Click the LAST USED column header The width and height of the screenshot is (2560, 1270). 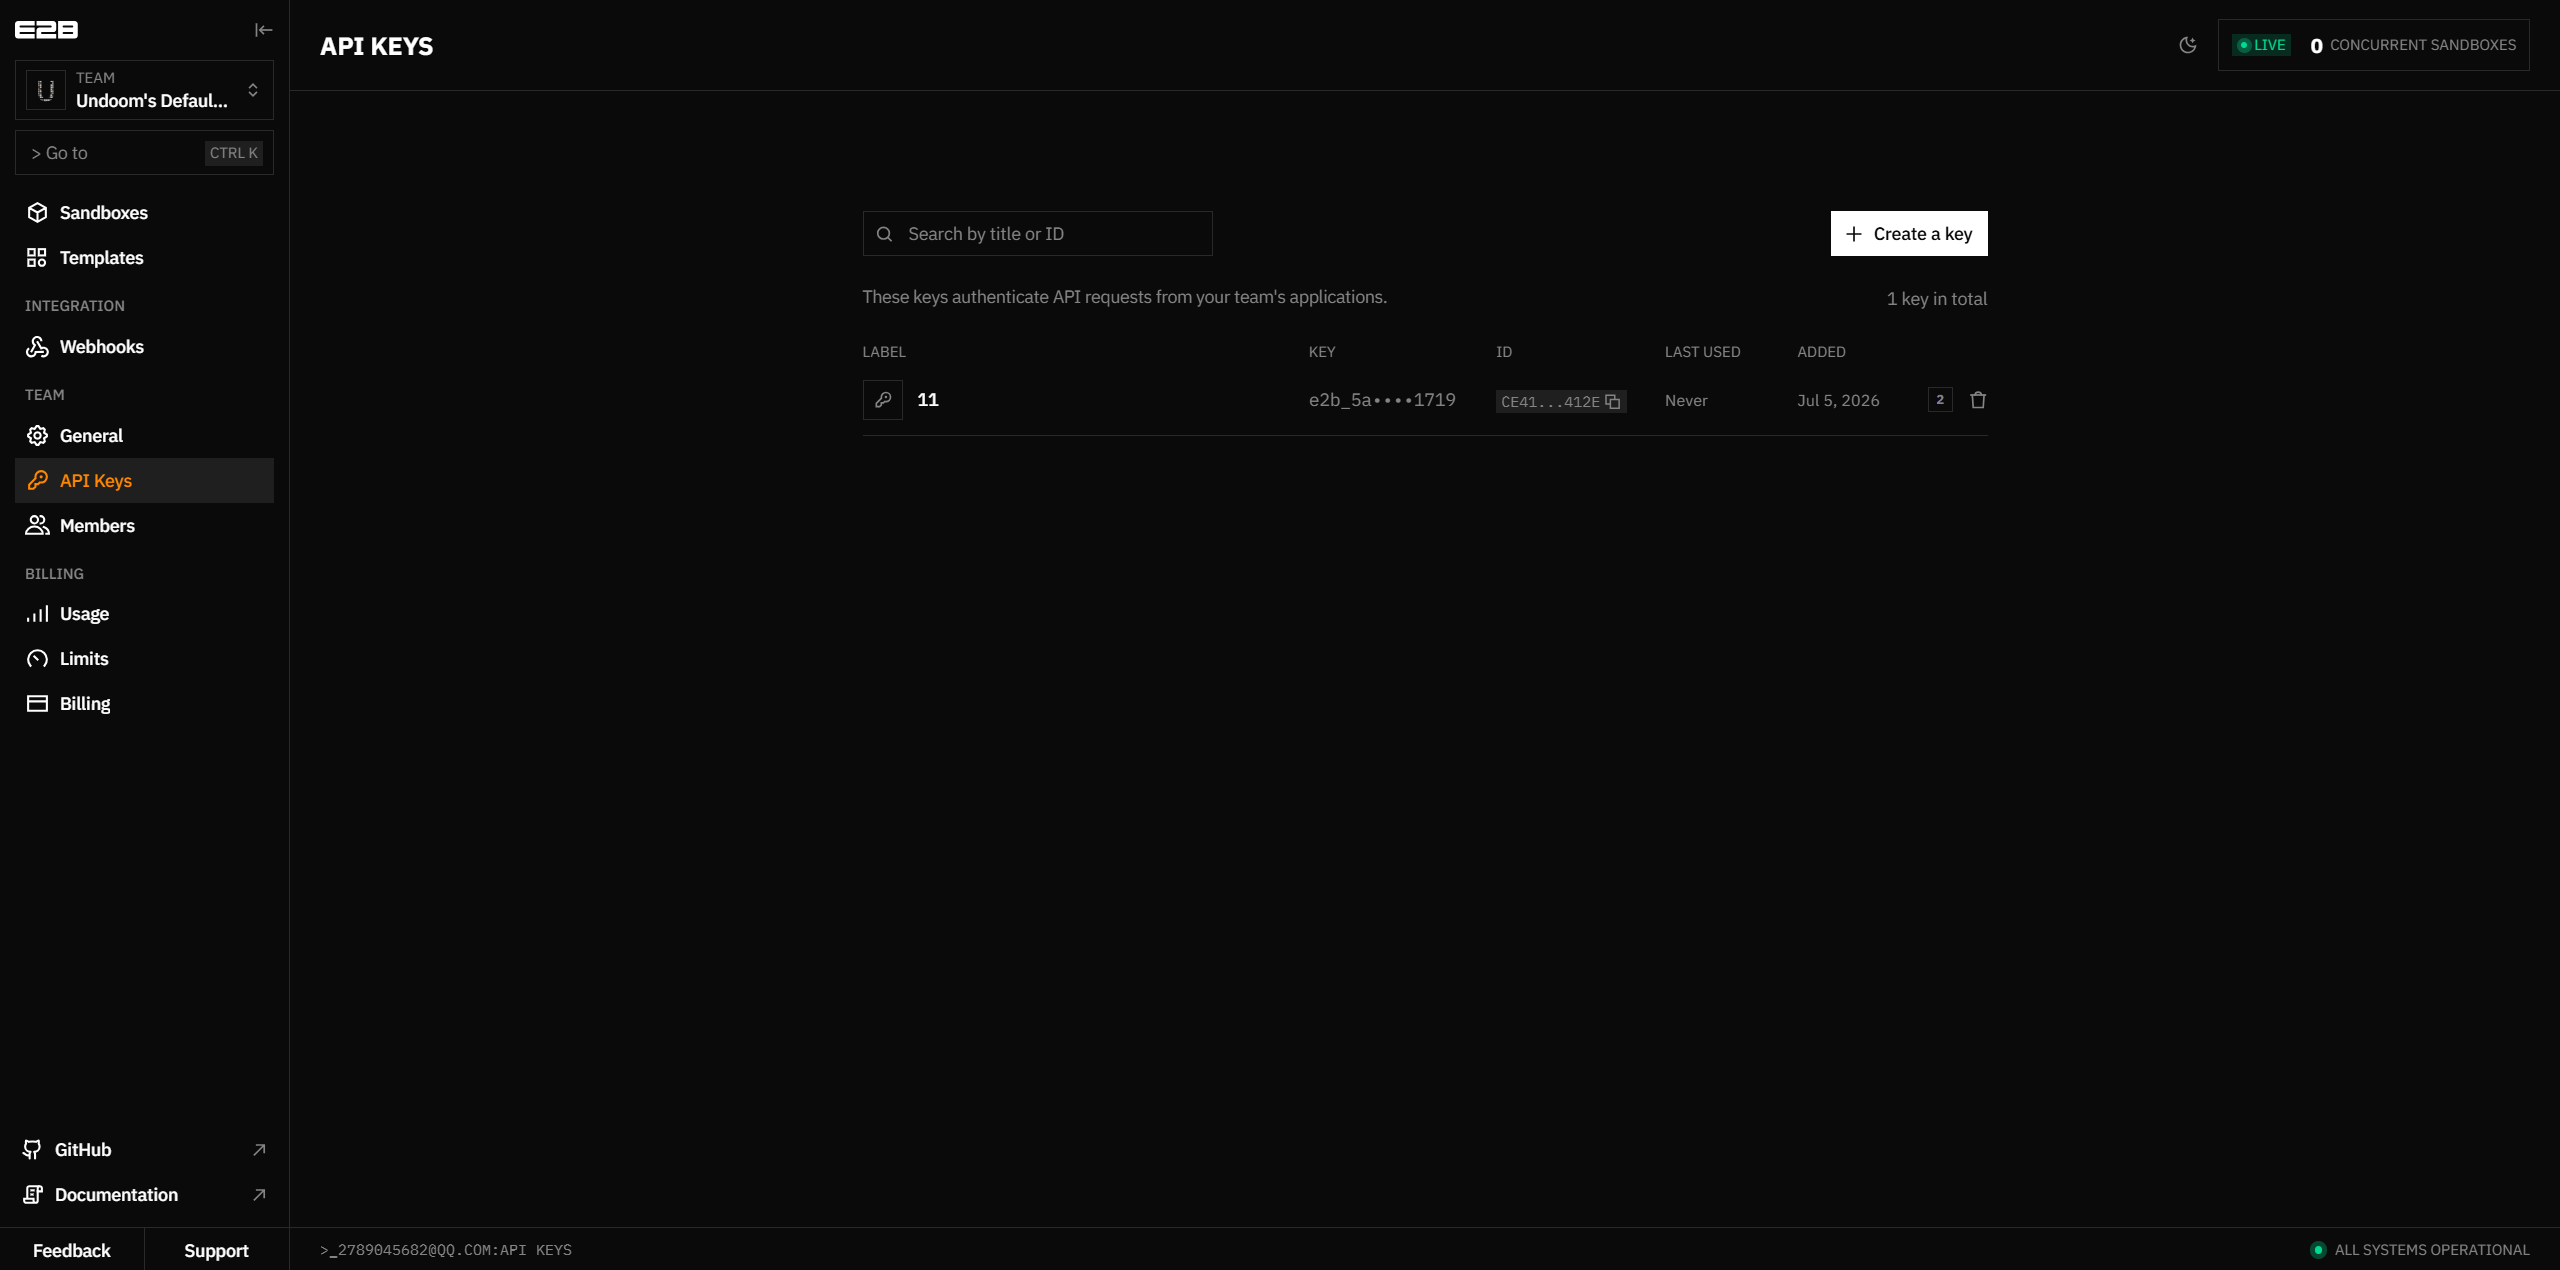(x=1702, y=352)
